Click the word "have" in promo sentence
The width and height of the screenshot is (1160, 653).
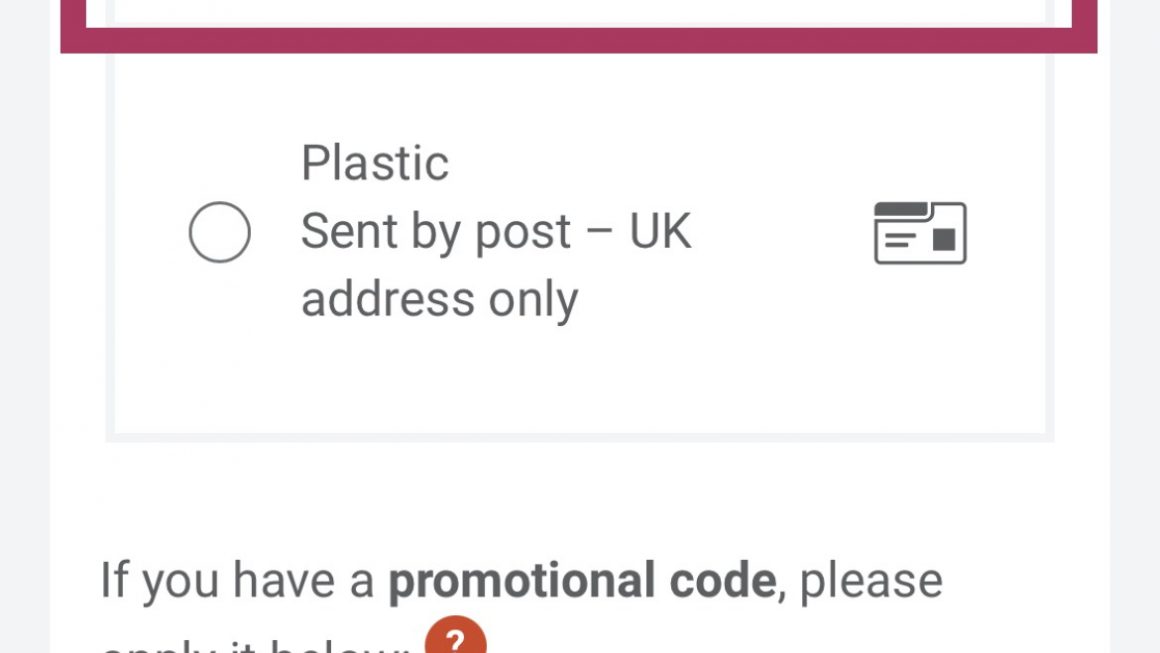point(290,581)
